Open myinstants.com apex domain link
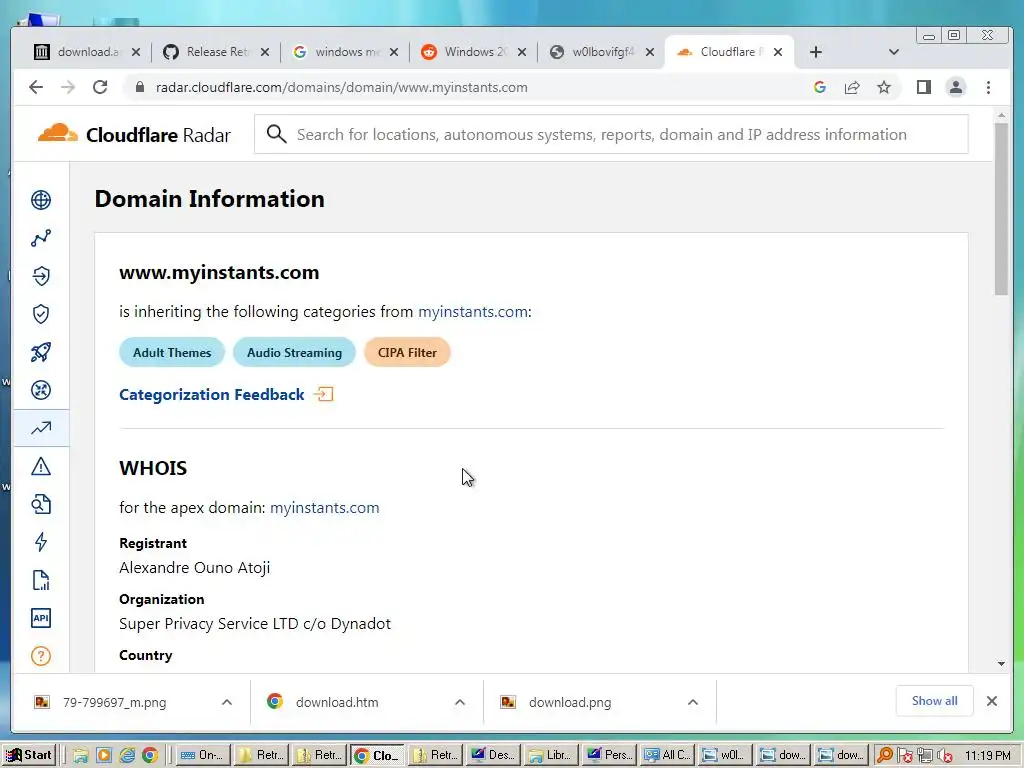The width and height of the screenshot is (1024, 768). tap(325, 507)
